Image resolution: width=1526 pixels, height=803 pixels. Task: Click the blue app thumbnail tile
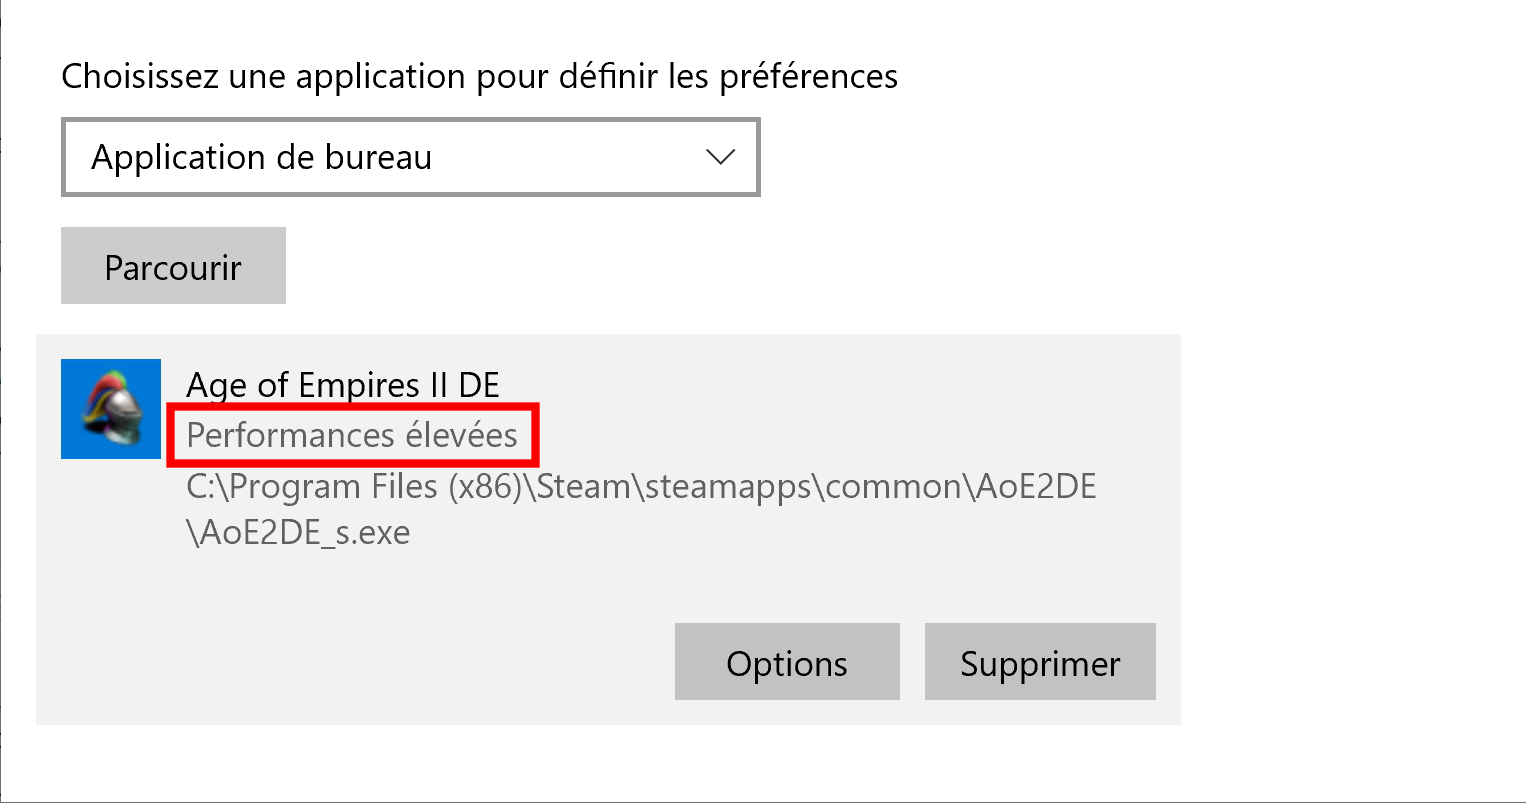coord(111,409)
